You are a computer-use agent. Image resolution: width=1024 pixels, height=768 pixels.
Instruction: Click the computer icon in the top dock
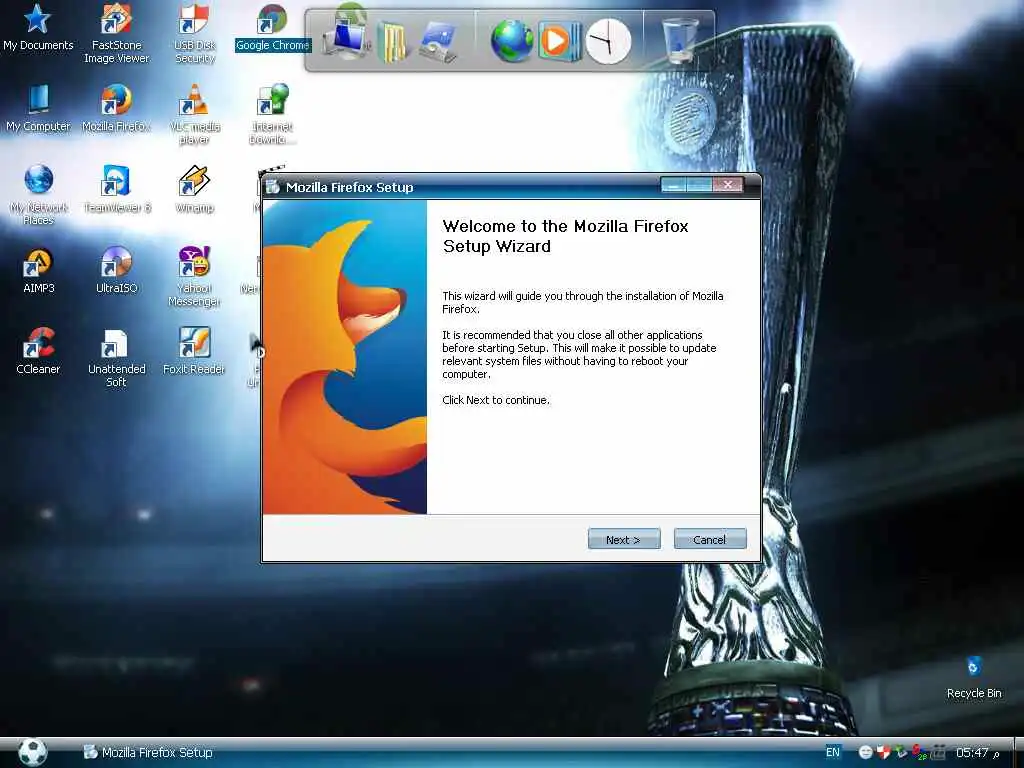coord(346,39)
